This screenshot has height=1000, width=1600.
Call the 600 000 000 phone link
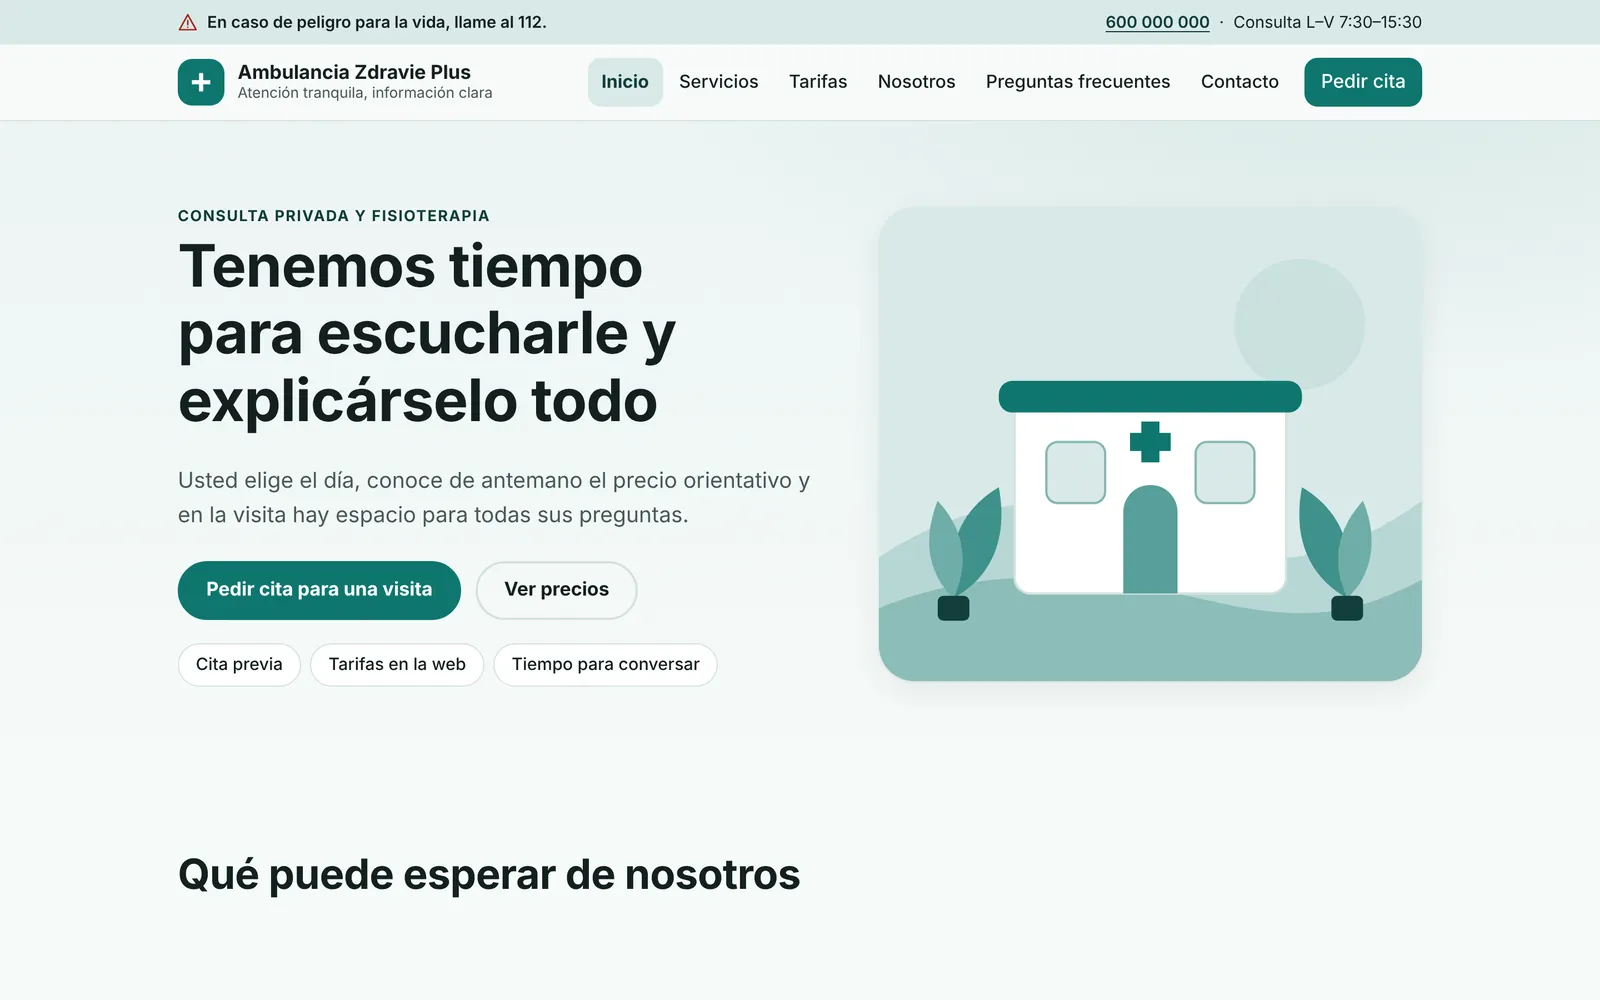[x=1157, y=22]
